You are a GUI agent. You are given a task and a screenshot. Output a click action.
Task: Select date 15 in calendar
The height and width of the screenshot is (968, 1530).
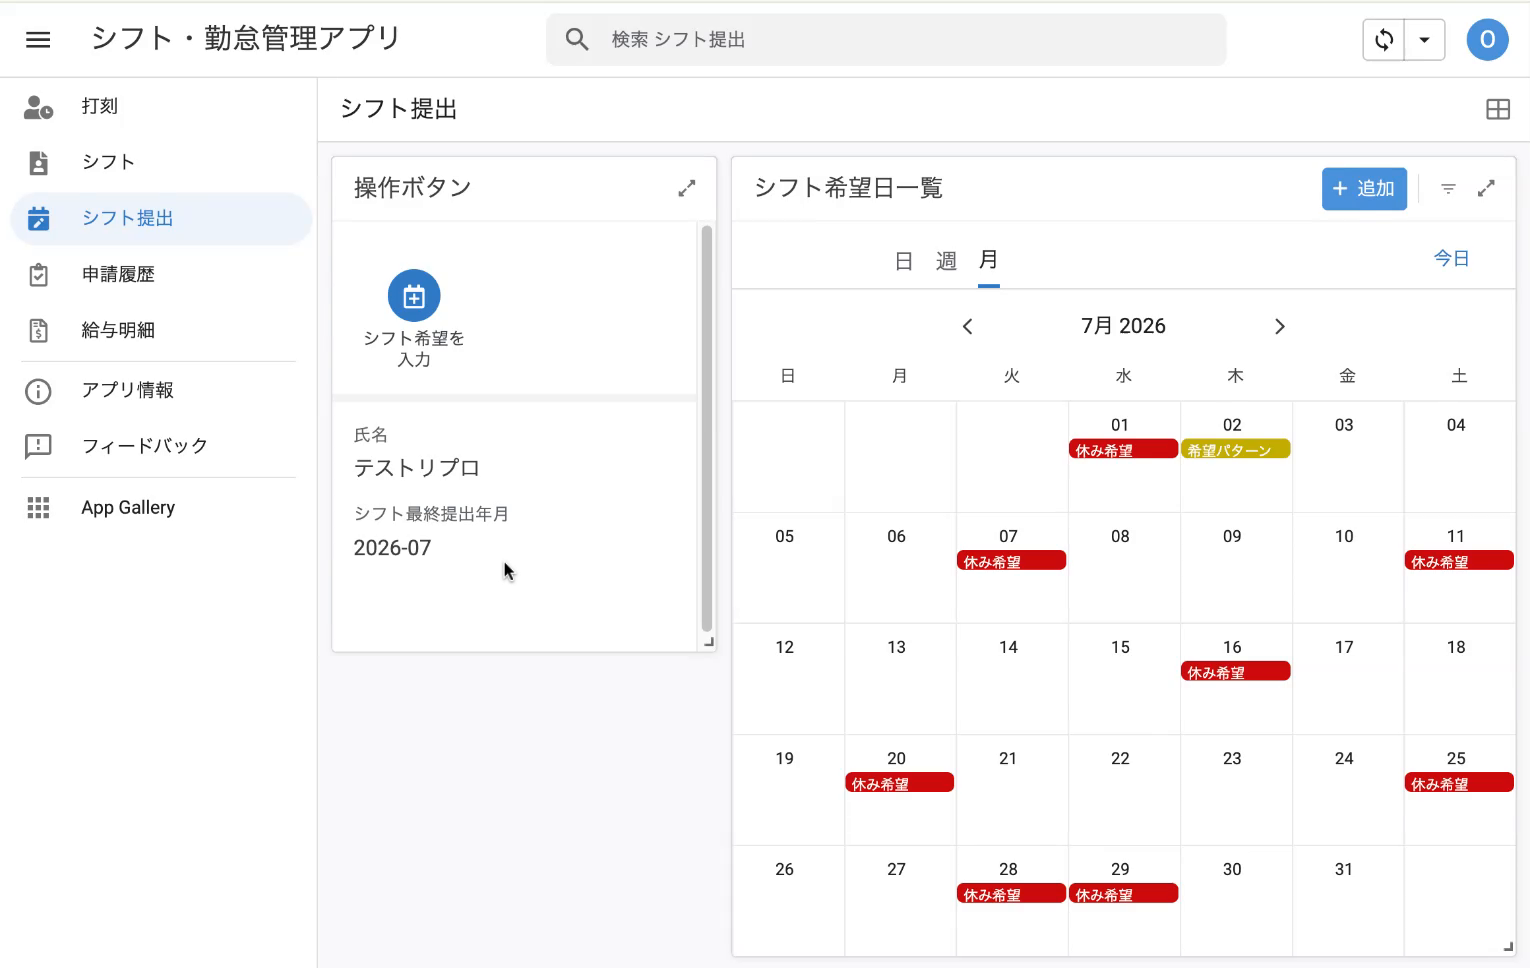click(1120, 647)
